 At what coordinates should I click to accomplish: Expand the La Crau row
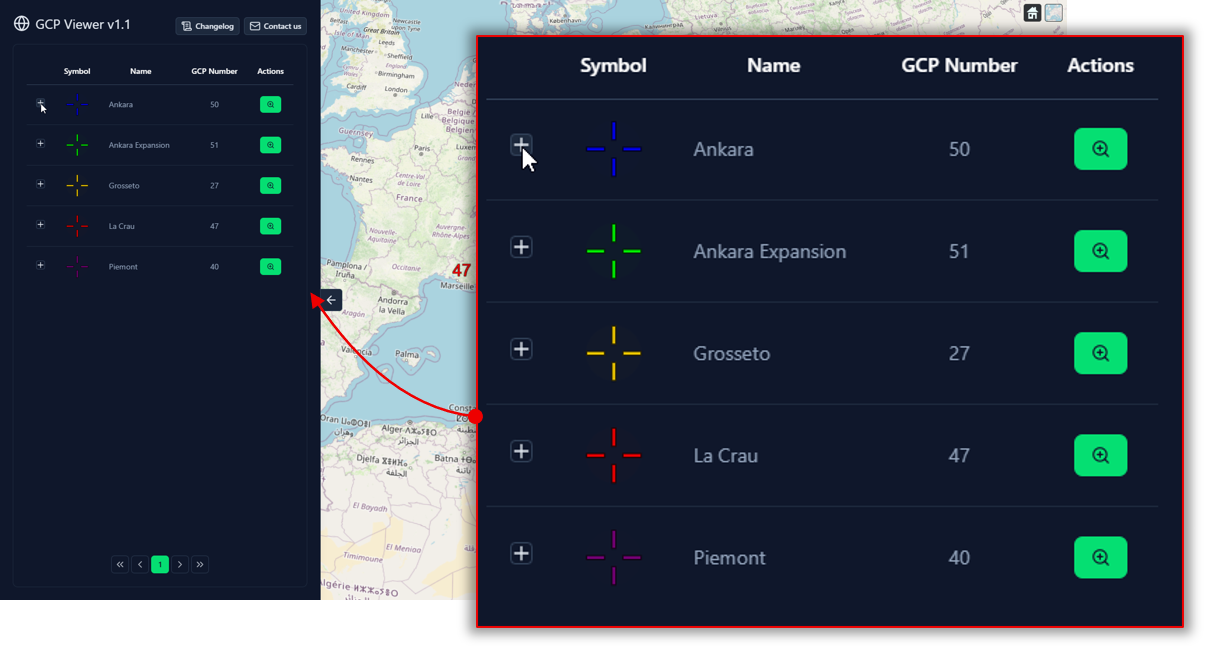pos(40,225)
